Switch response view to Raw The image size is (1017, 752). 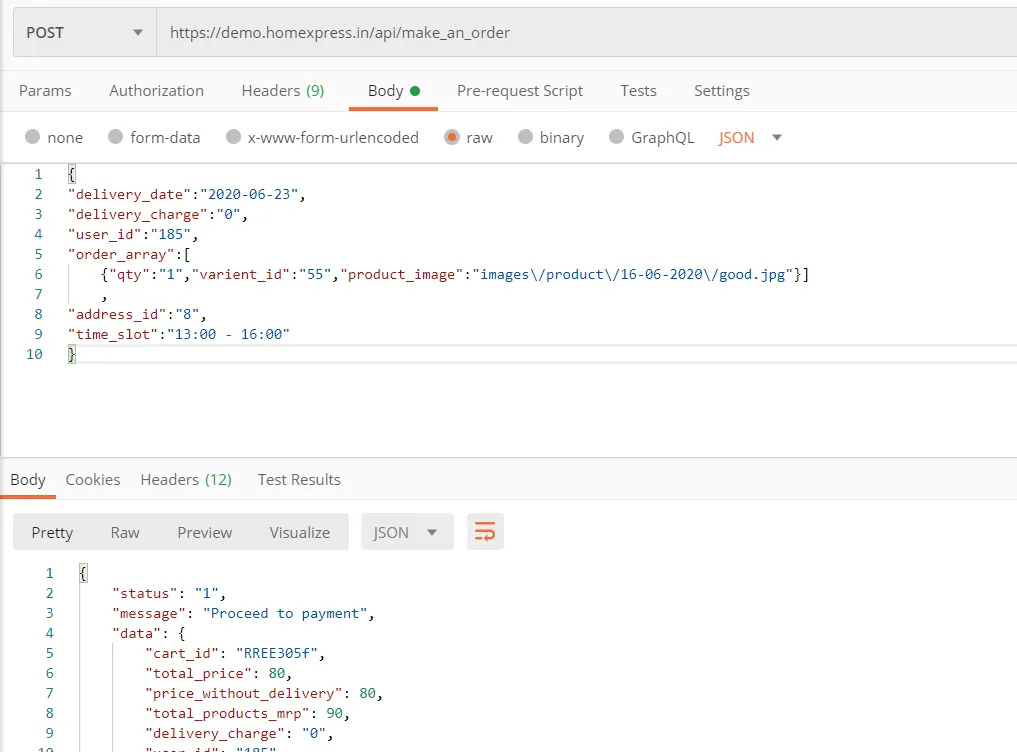point(125,532)
